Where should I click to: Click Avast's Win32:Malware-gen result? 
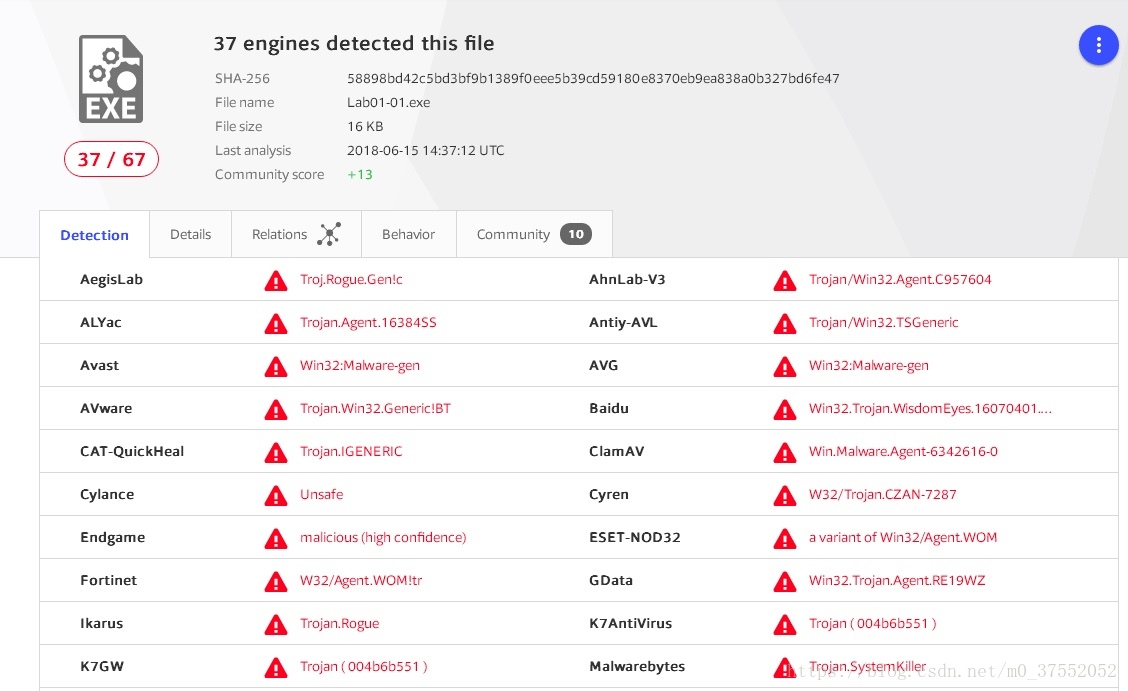click(x=360, y=365)
